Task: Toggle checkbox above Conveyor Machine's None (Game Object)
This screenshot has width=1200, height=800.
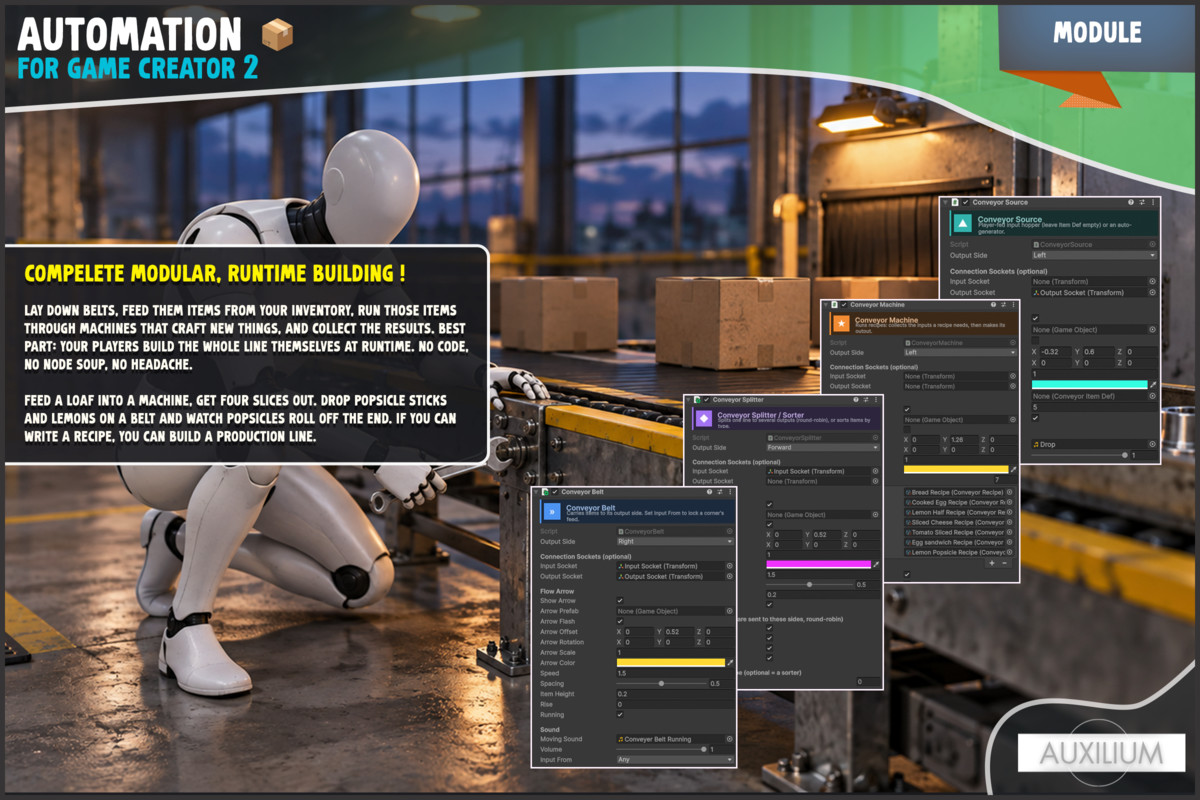Action: (x=907, y=410)
